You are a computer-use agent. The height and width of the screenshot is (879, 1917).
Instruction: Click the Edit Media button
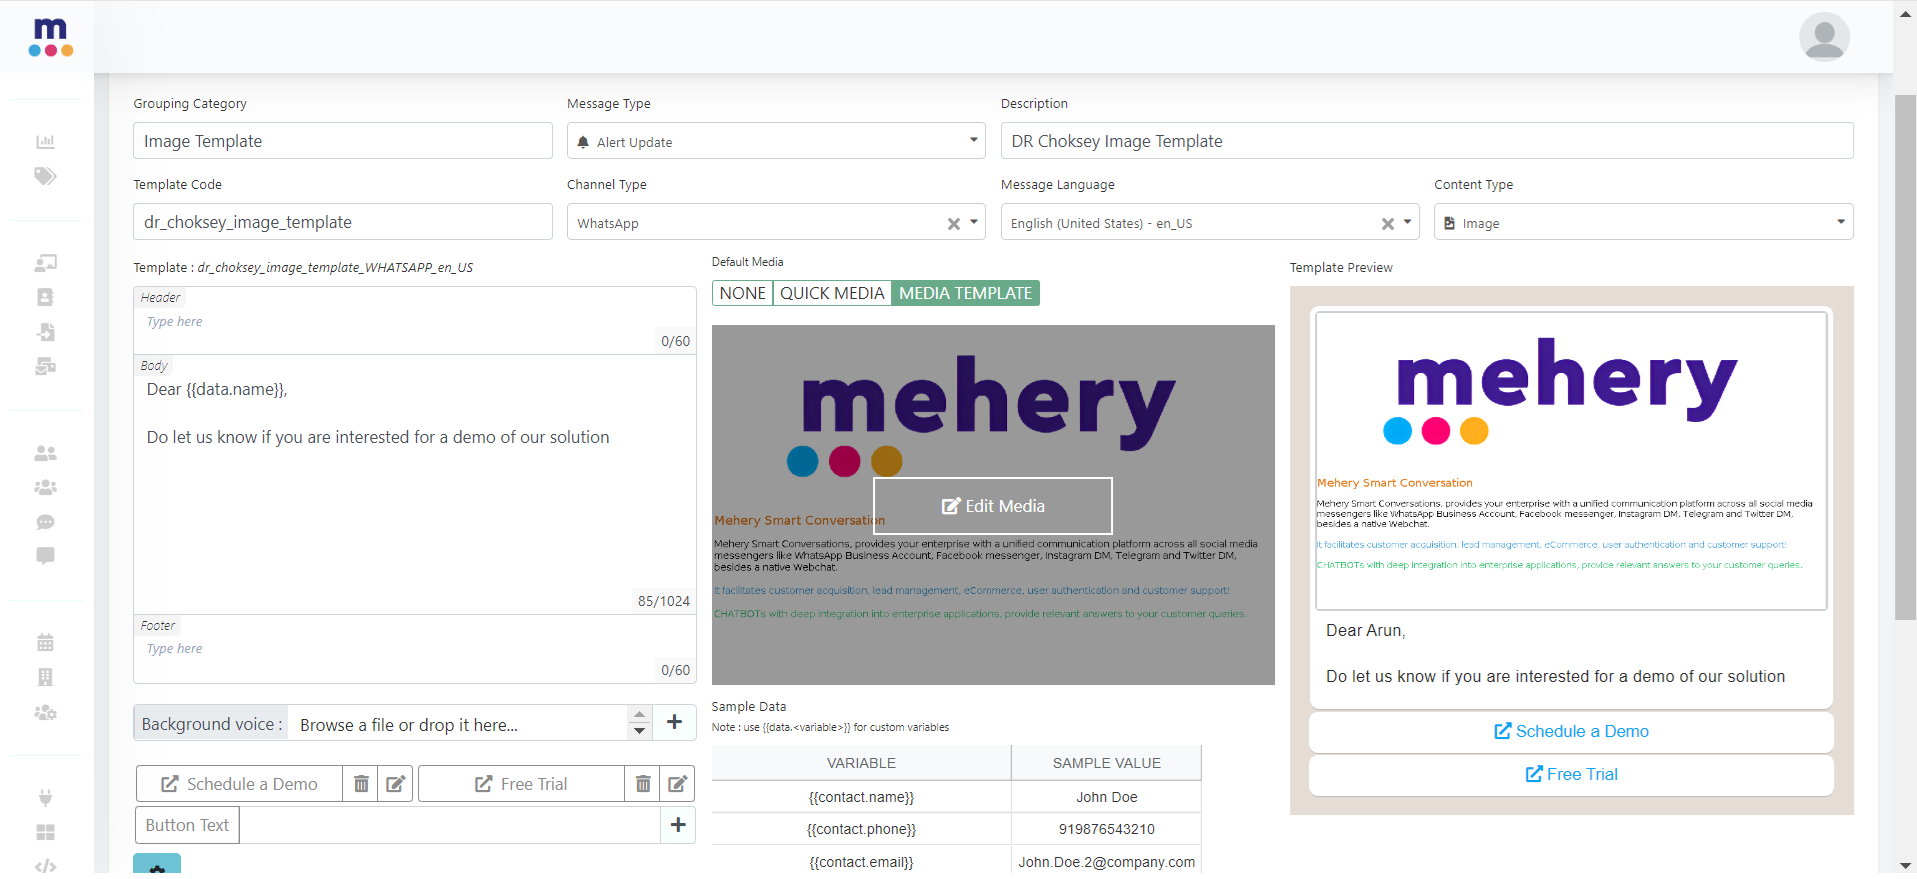(993, 506)
